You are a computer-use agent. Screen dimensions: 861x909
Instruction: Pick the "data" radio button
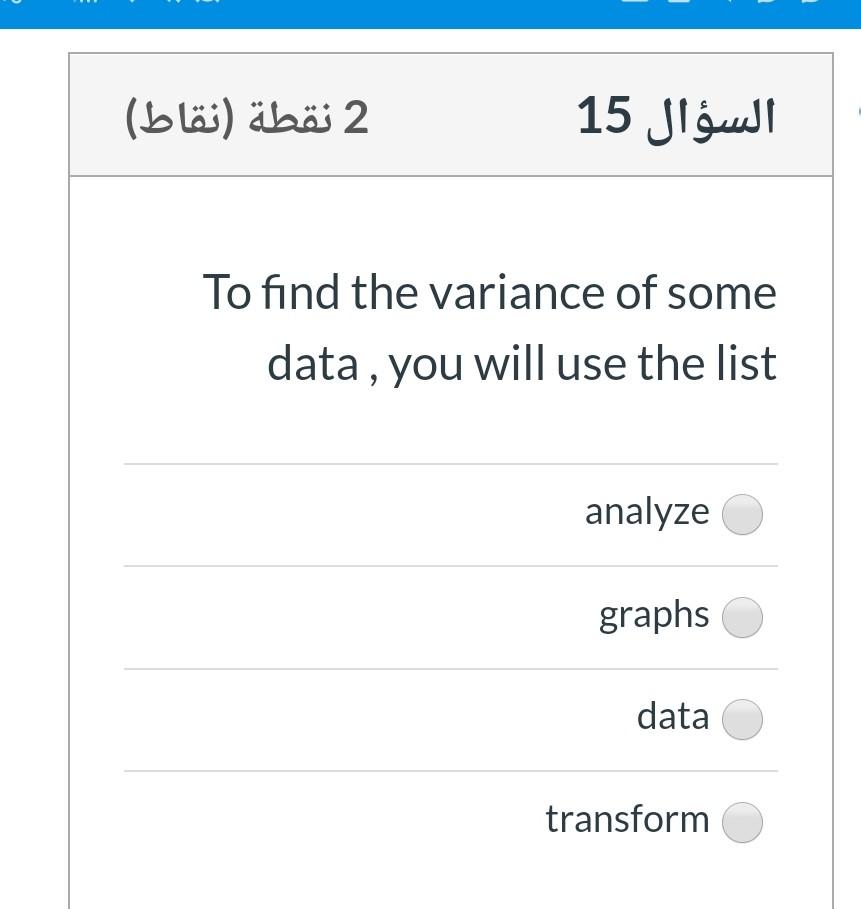[742, 719]
